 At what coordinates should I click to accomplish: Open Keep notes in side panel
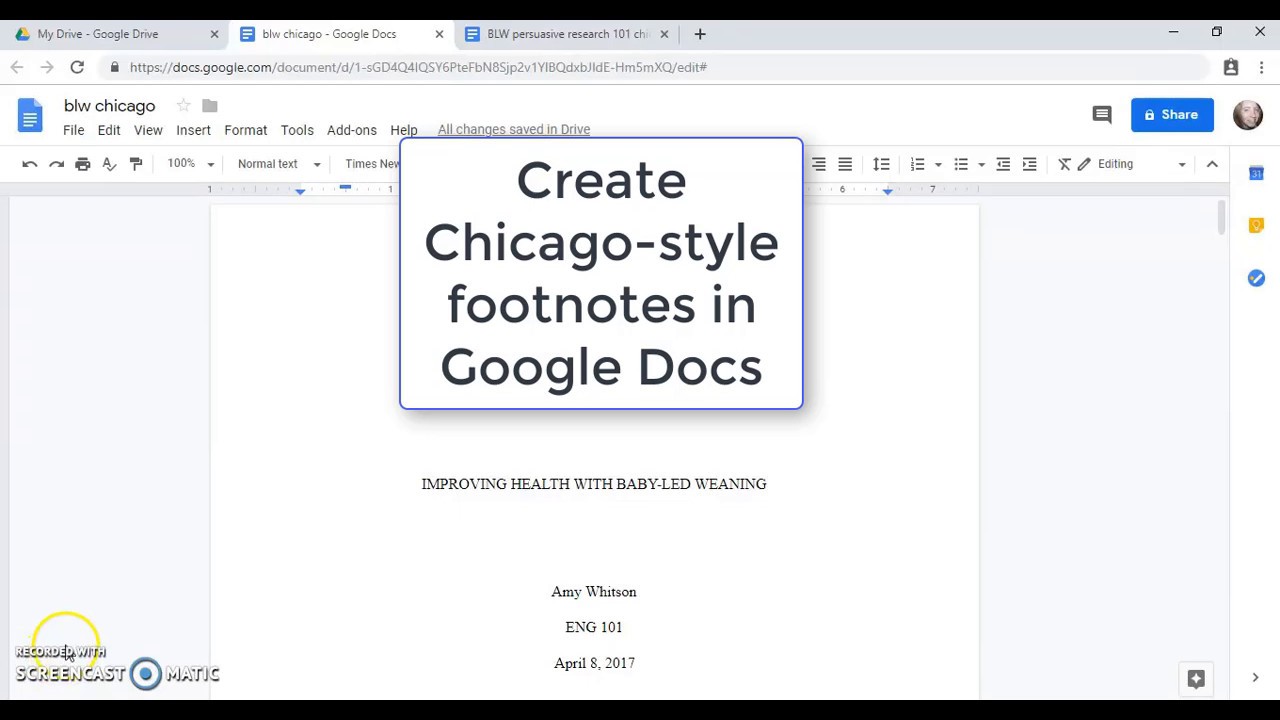click(1256, 226)
